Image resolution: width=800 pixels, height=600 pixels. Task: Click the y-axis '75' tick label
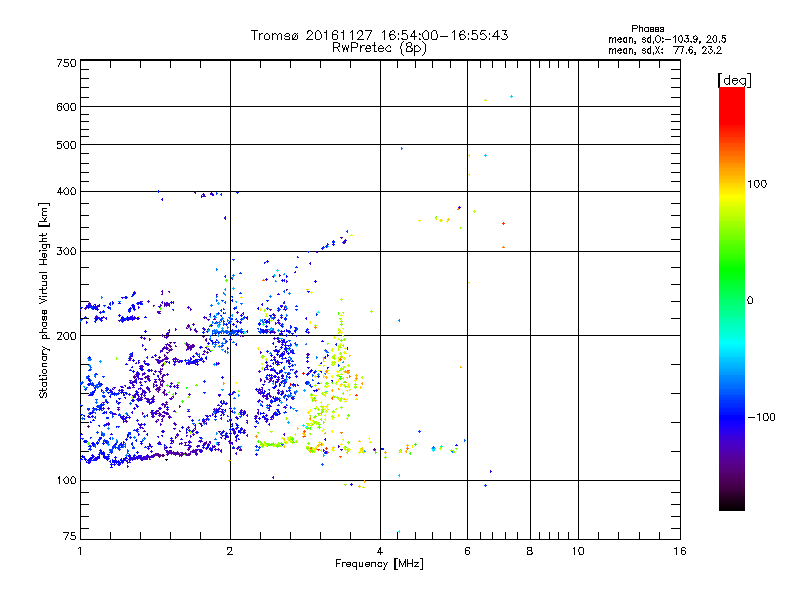coord(70,536)
